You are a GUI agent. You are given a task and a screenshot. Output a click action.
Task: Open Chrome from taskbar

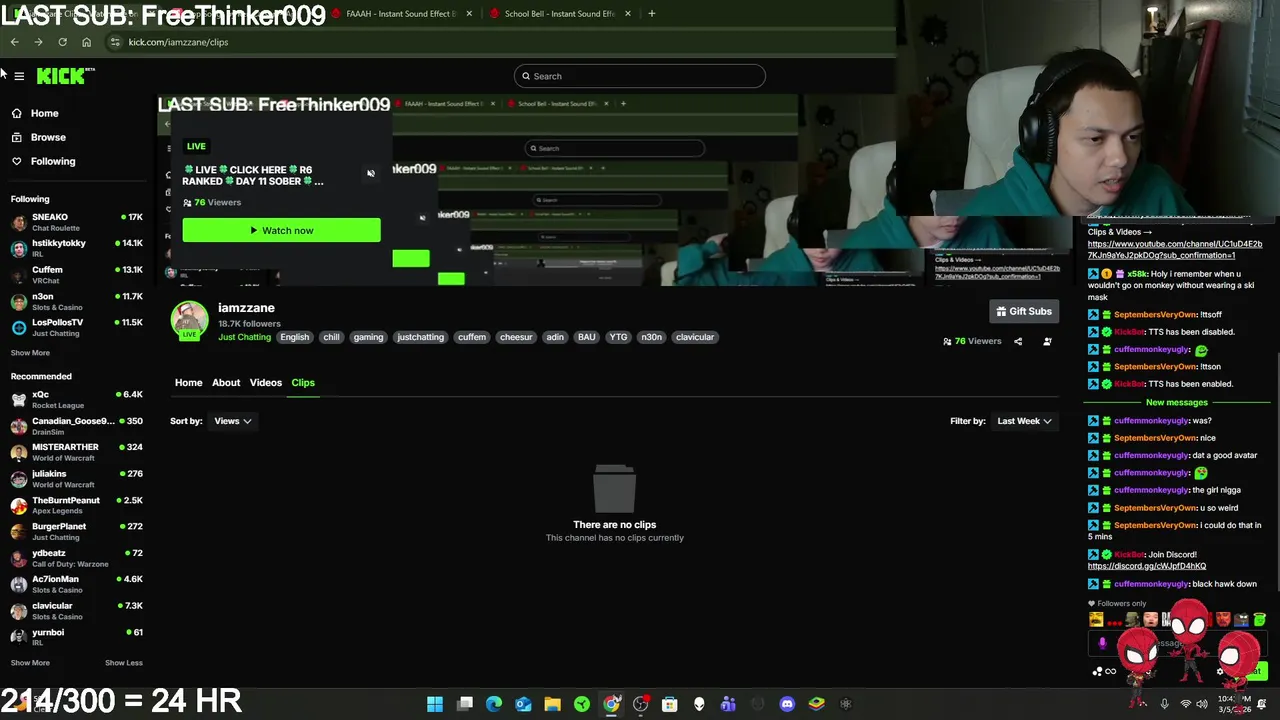611,704
